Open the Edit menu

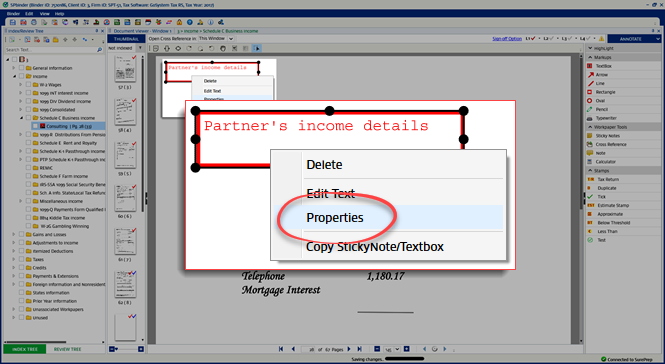(x=29, y=14)
